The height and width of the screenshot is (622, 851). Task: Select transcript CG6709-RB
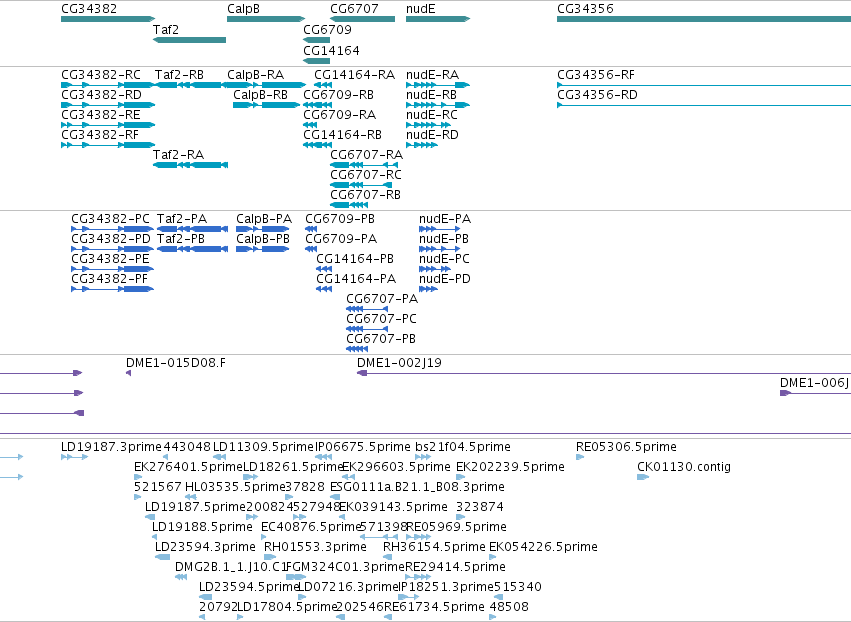(339, 94)
